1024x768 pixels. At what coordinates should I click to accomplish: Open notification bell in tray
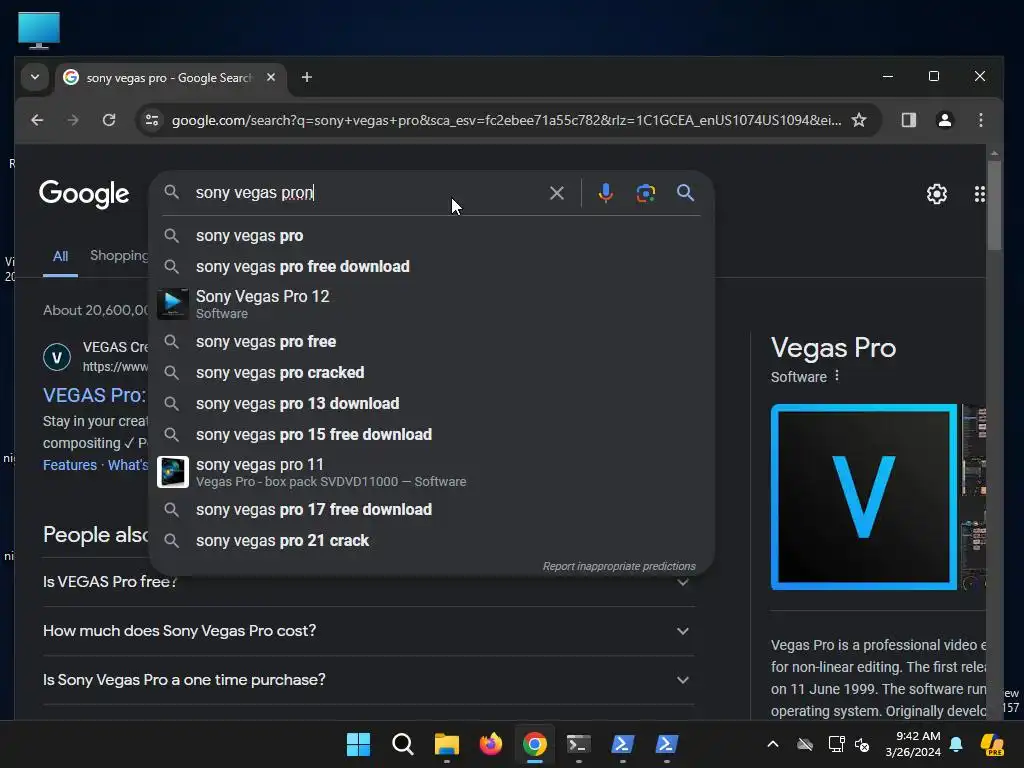click(x=956, y=744)
